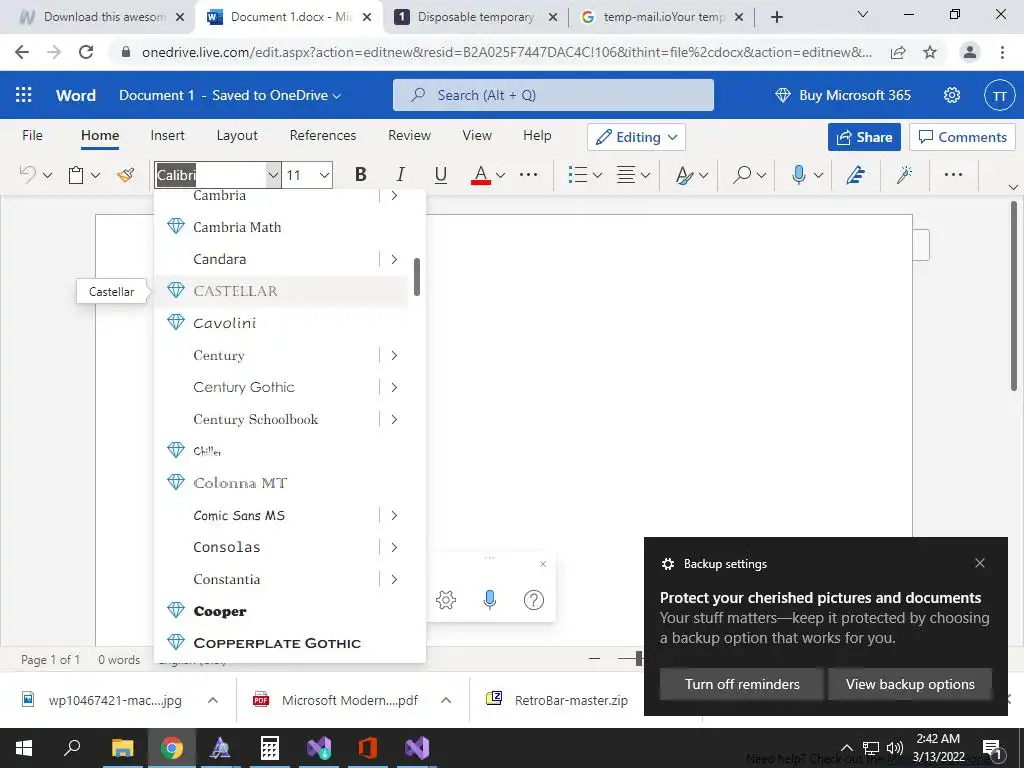Open the Comments pane button

click(x=962, y=137)
